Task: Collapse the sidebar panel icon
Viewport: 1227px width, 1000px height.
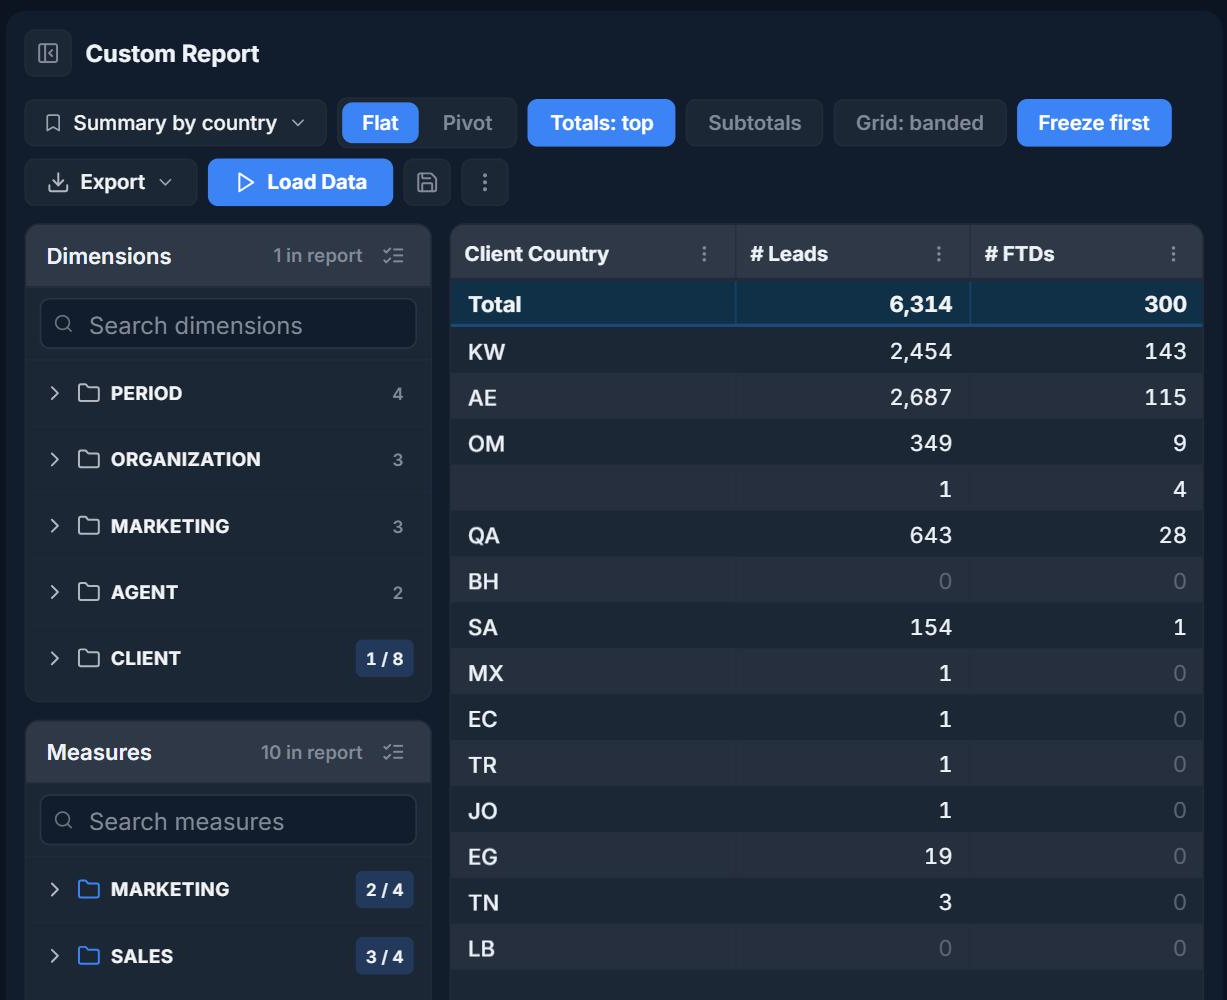Action: [48, 54]
